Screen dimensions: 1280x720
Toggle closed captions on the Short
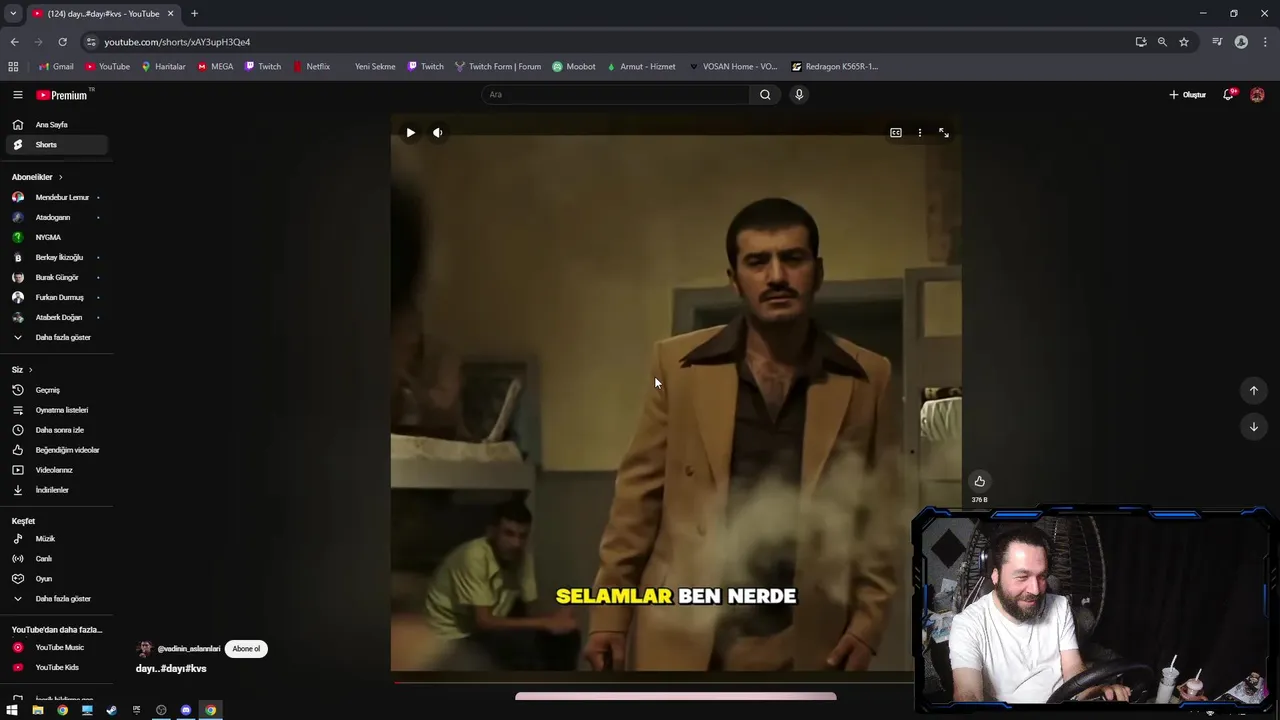896,132
